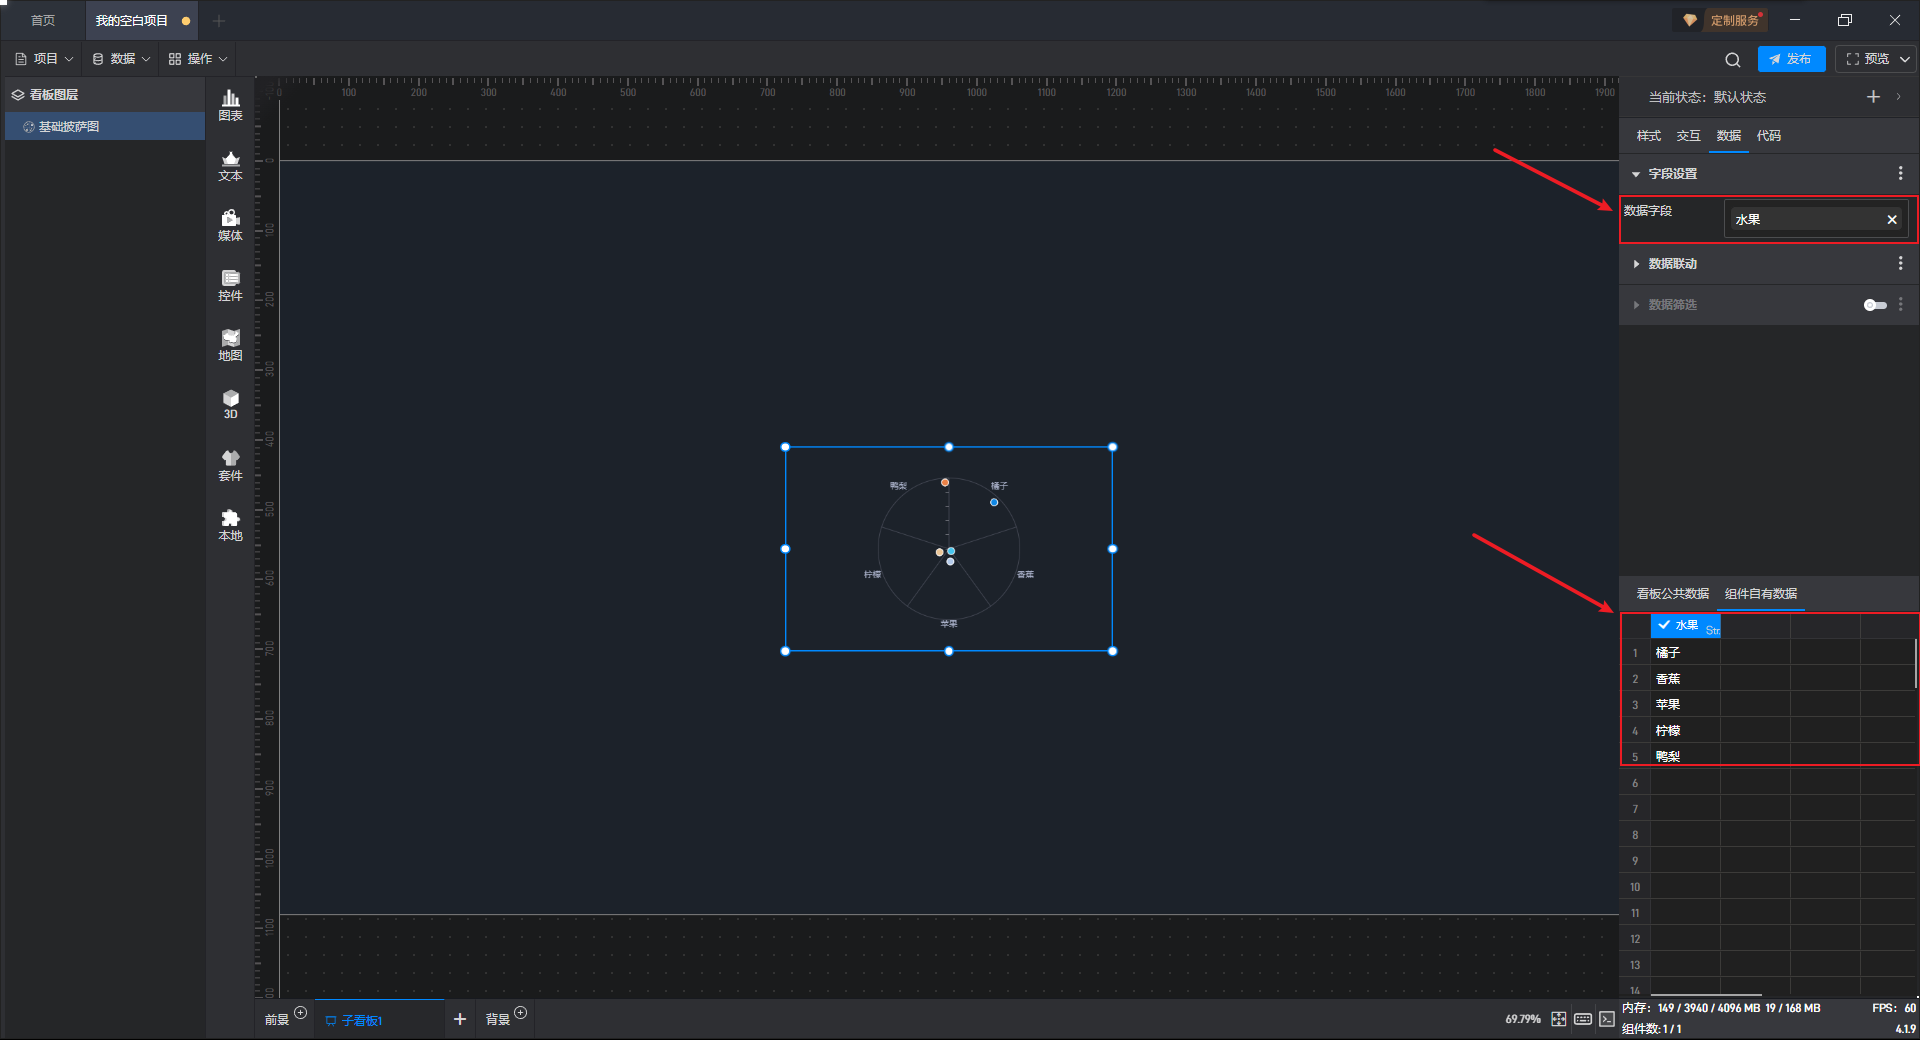The width and height of the screenshot is (1920, 1040).
Task: Open the console terminal icon
Action: tap(1607, 1019)
